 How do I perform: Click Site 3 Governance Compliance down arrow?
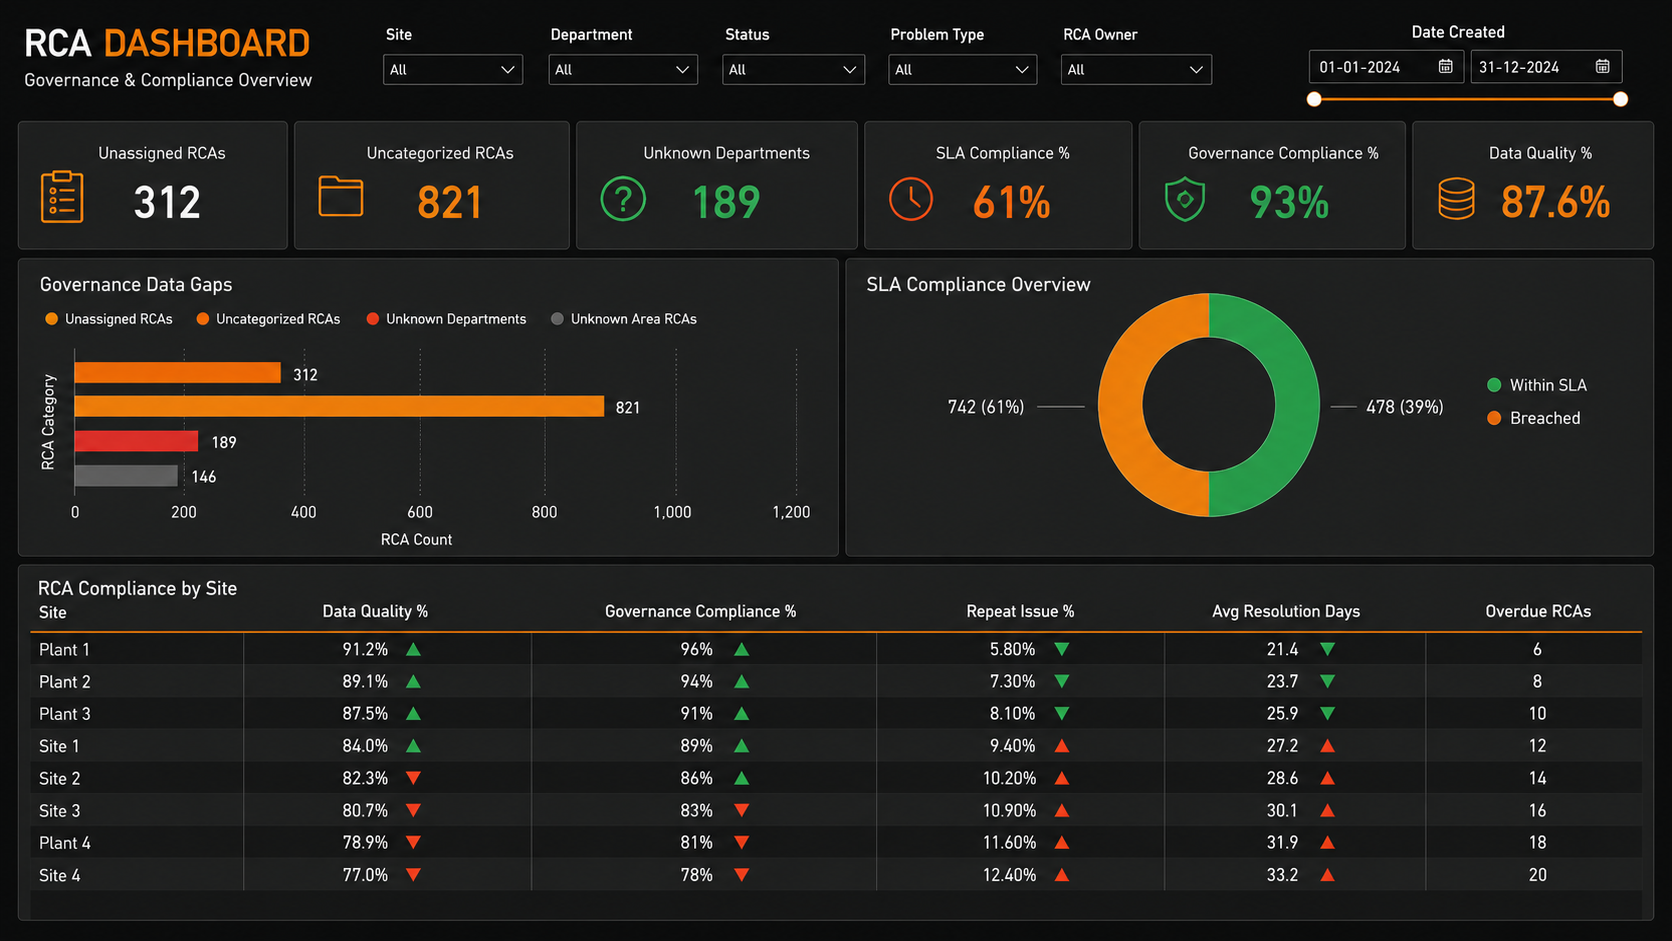click(741, 810)
